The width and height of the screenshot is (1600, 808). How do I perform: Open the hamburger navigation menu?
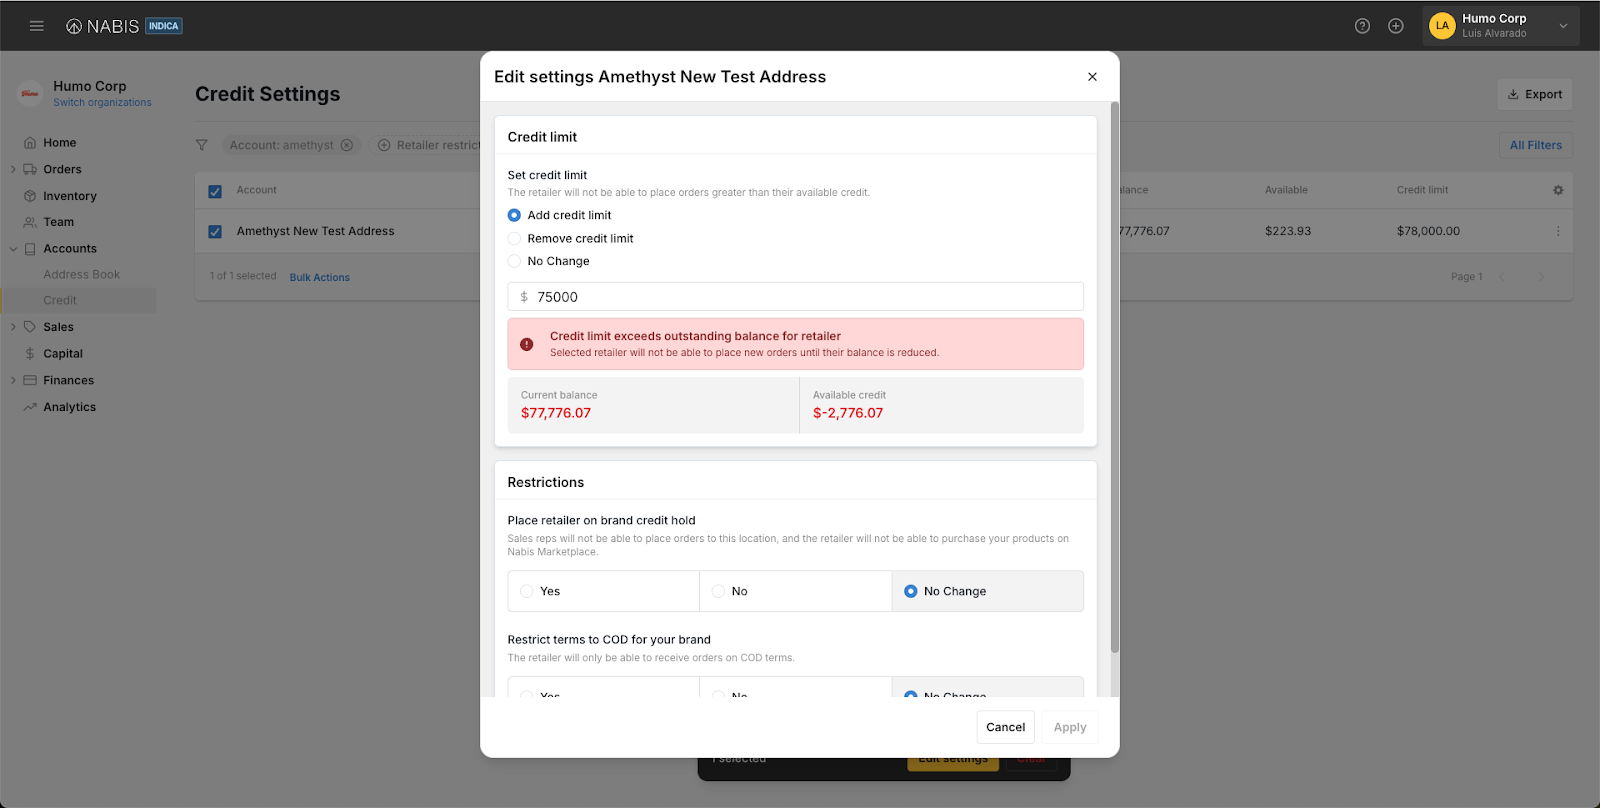tap(37, 26)
